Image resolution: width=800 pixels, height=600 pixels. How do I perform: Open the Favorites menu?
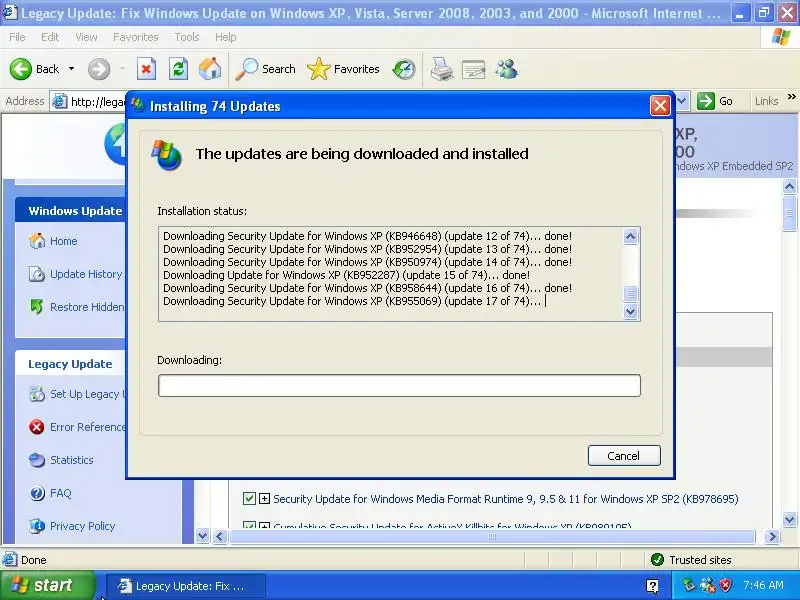pyautogui.click(x=136, y=37)
